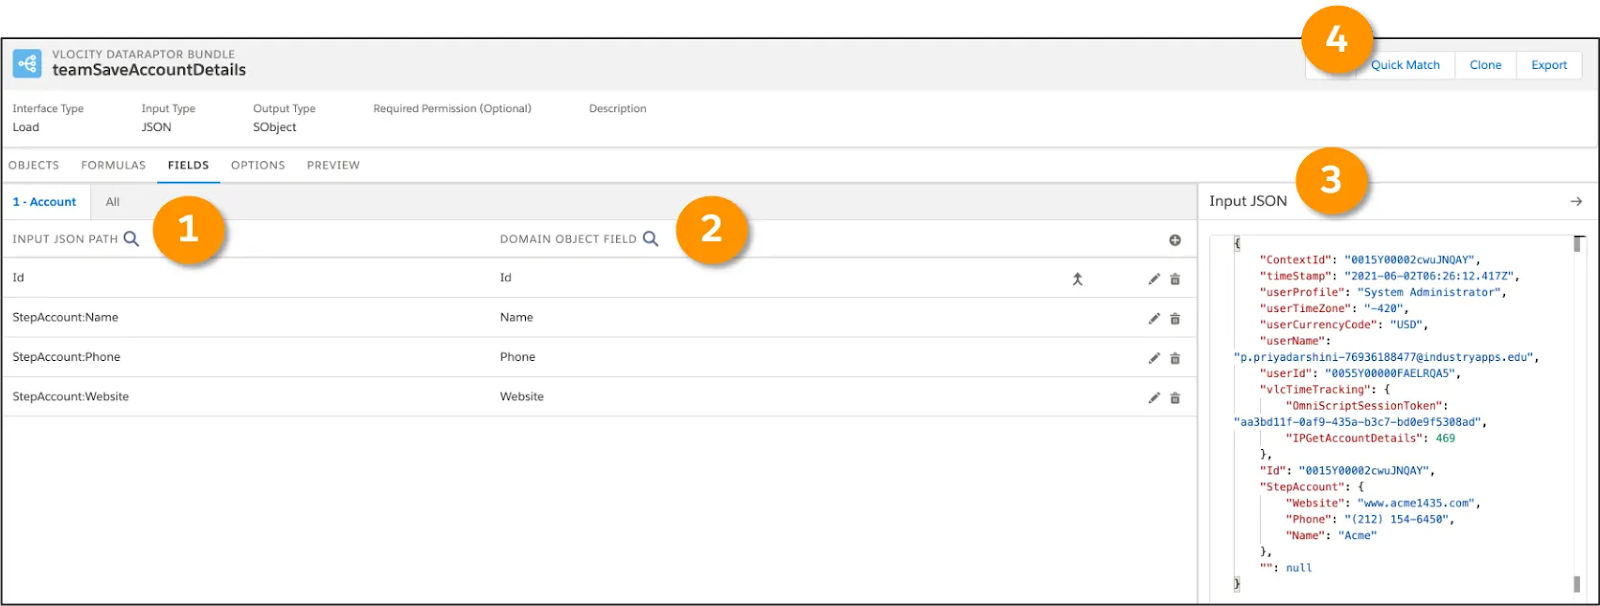Search the Domain Object Field column
Image resolution: width=1600 pixels, height=606 pixels.
(650, 239)
